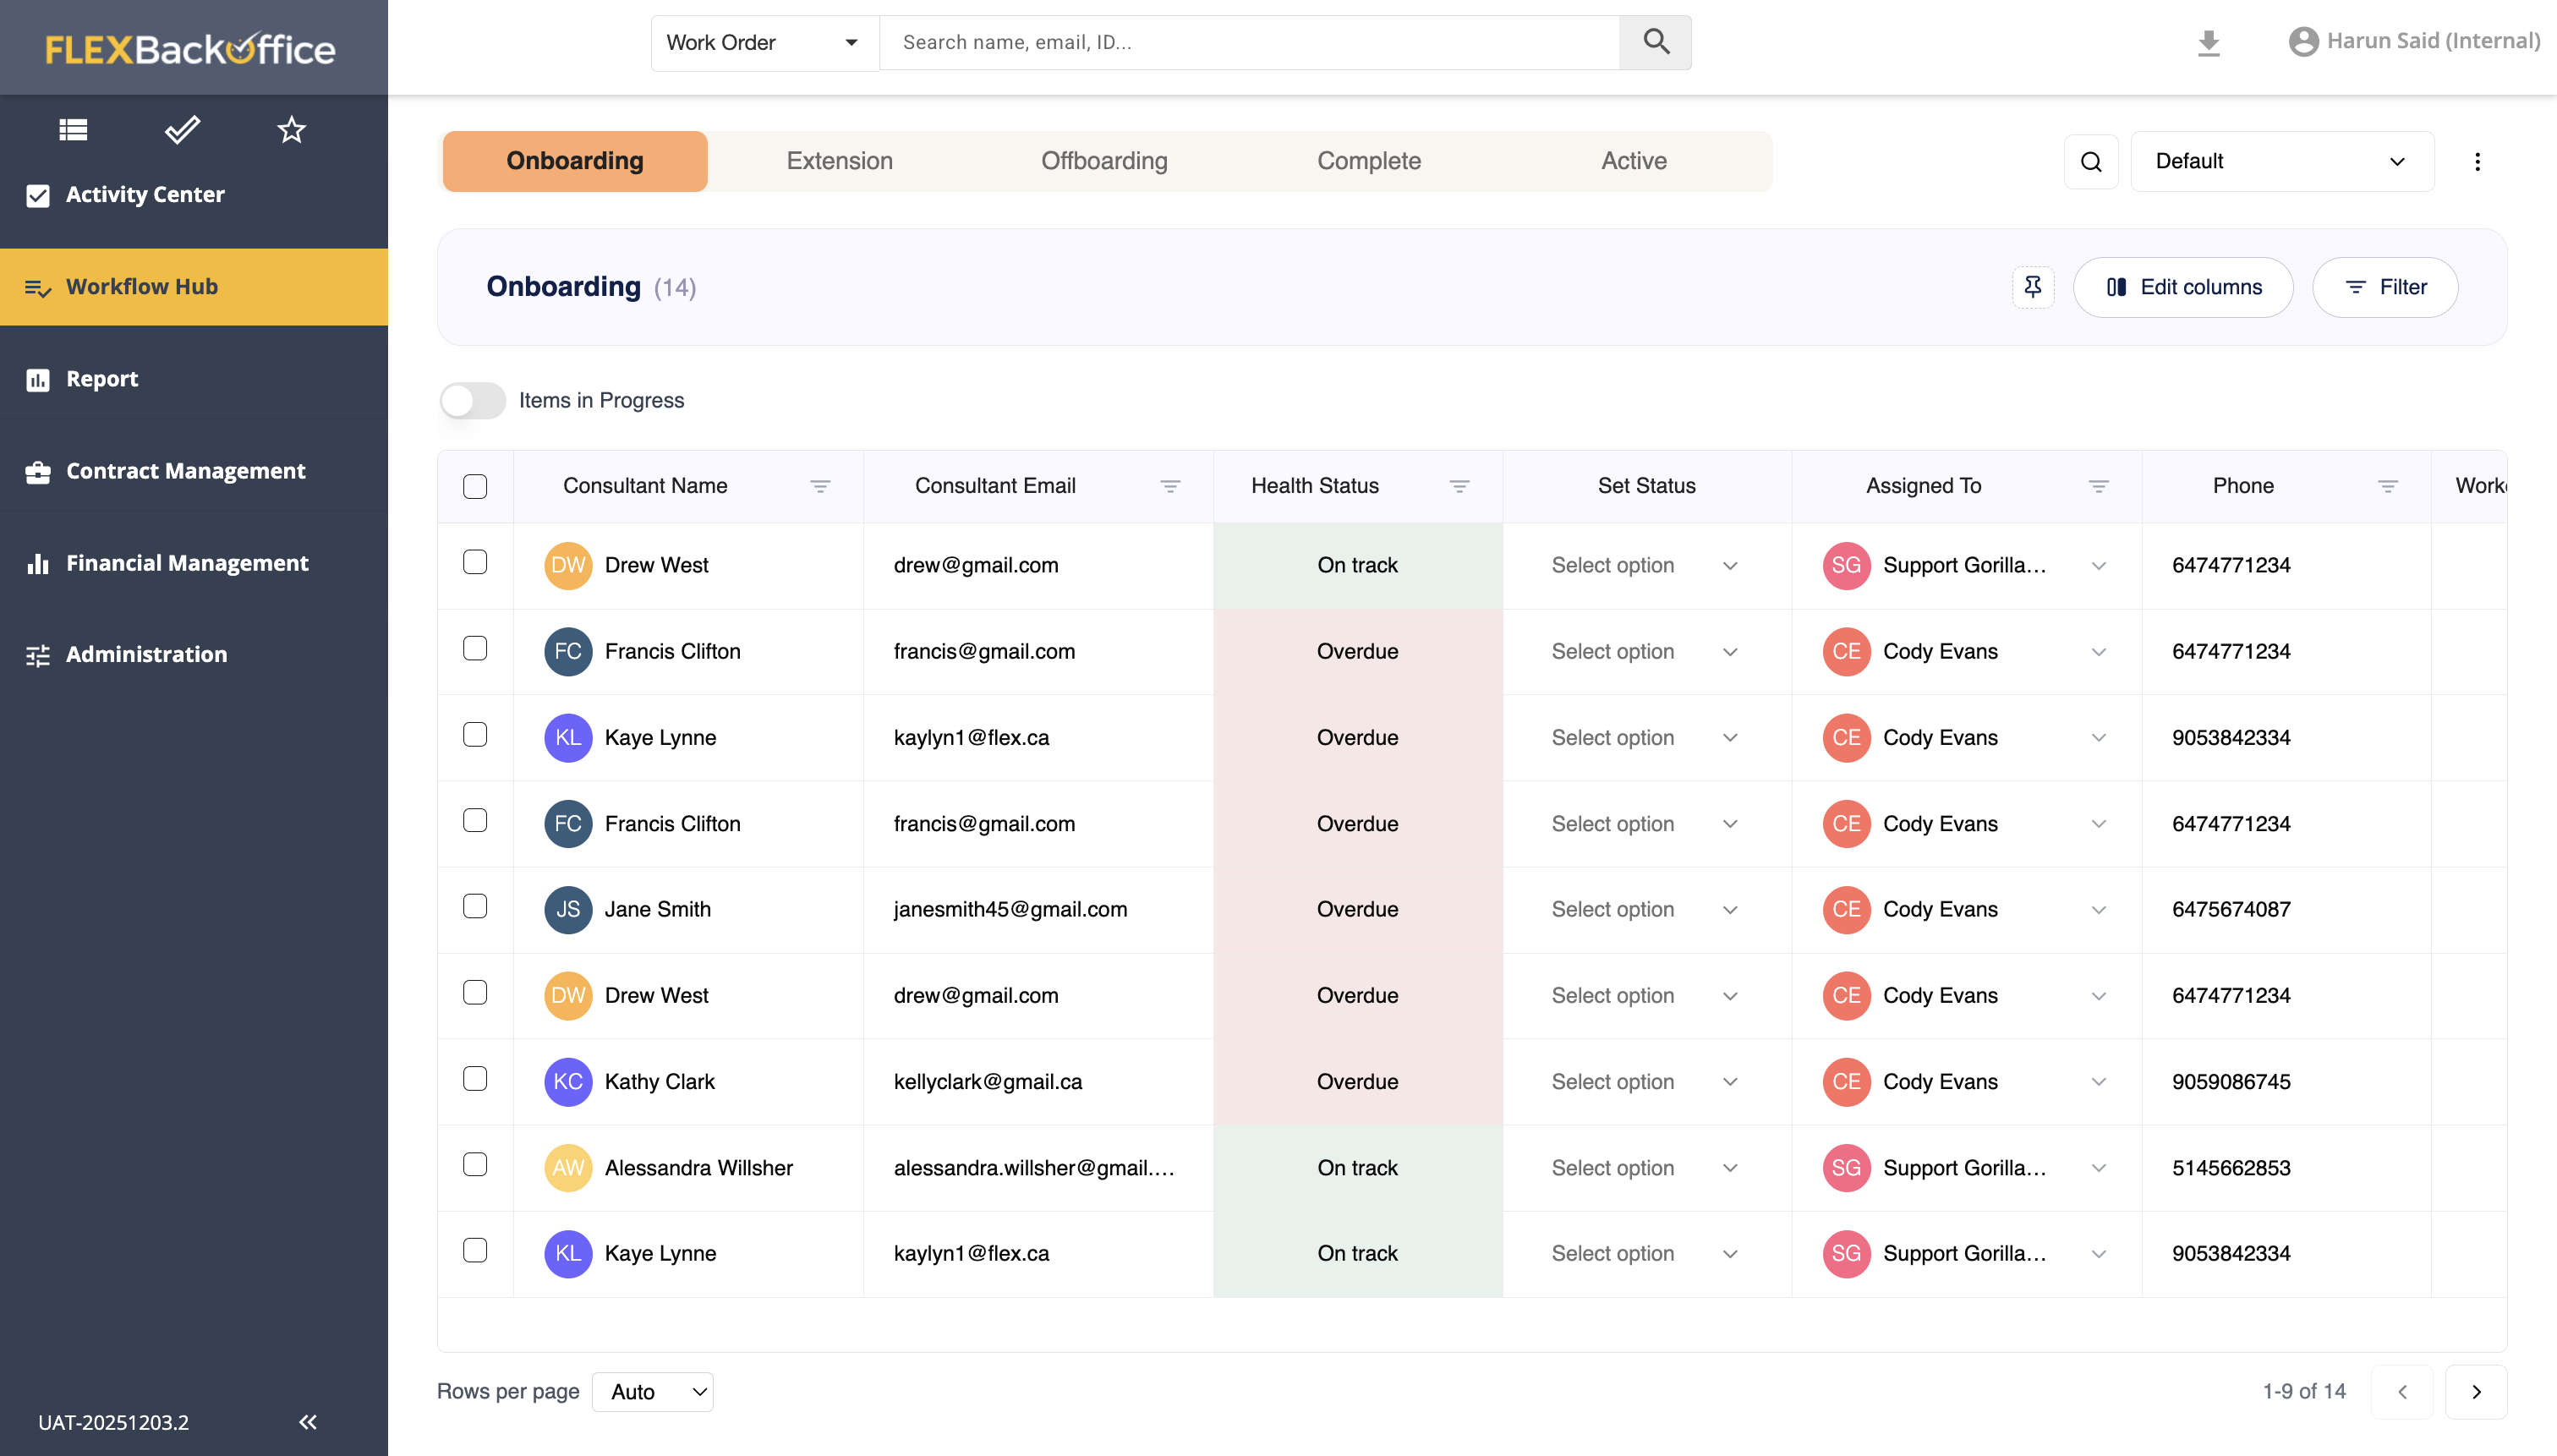Open Contract Management in the sidebar

[x=186, y=471]
